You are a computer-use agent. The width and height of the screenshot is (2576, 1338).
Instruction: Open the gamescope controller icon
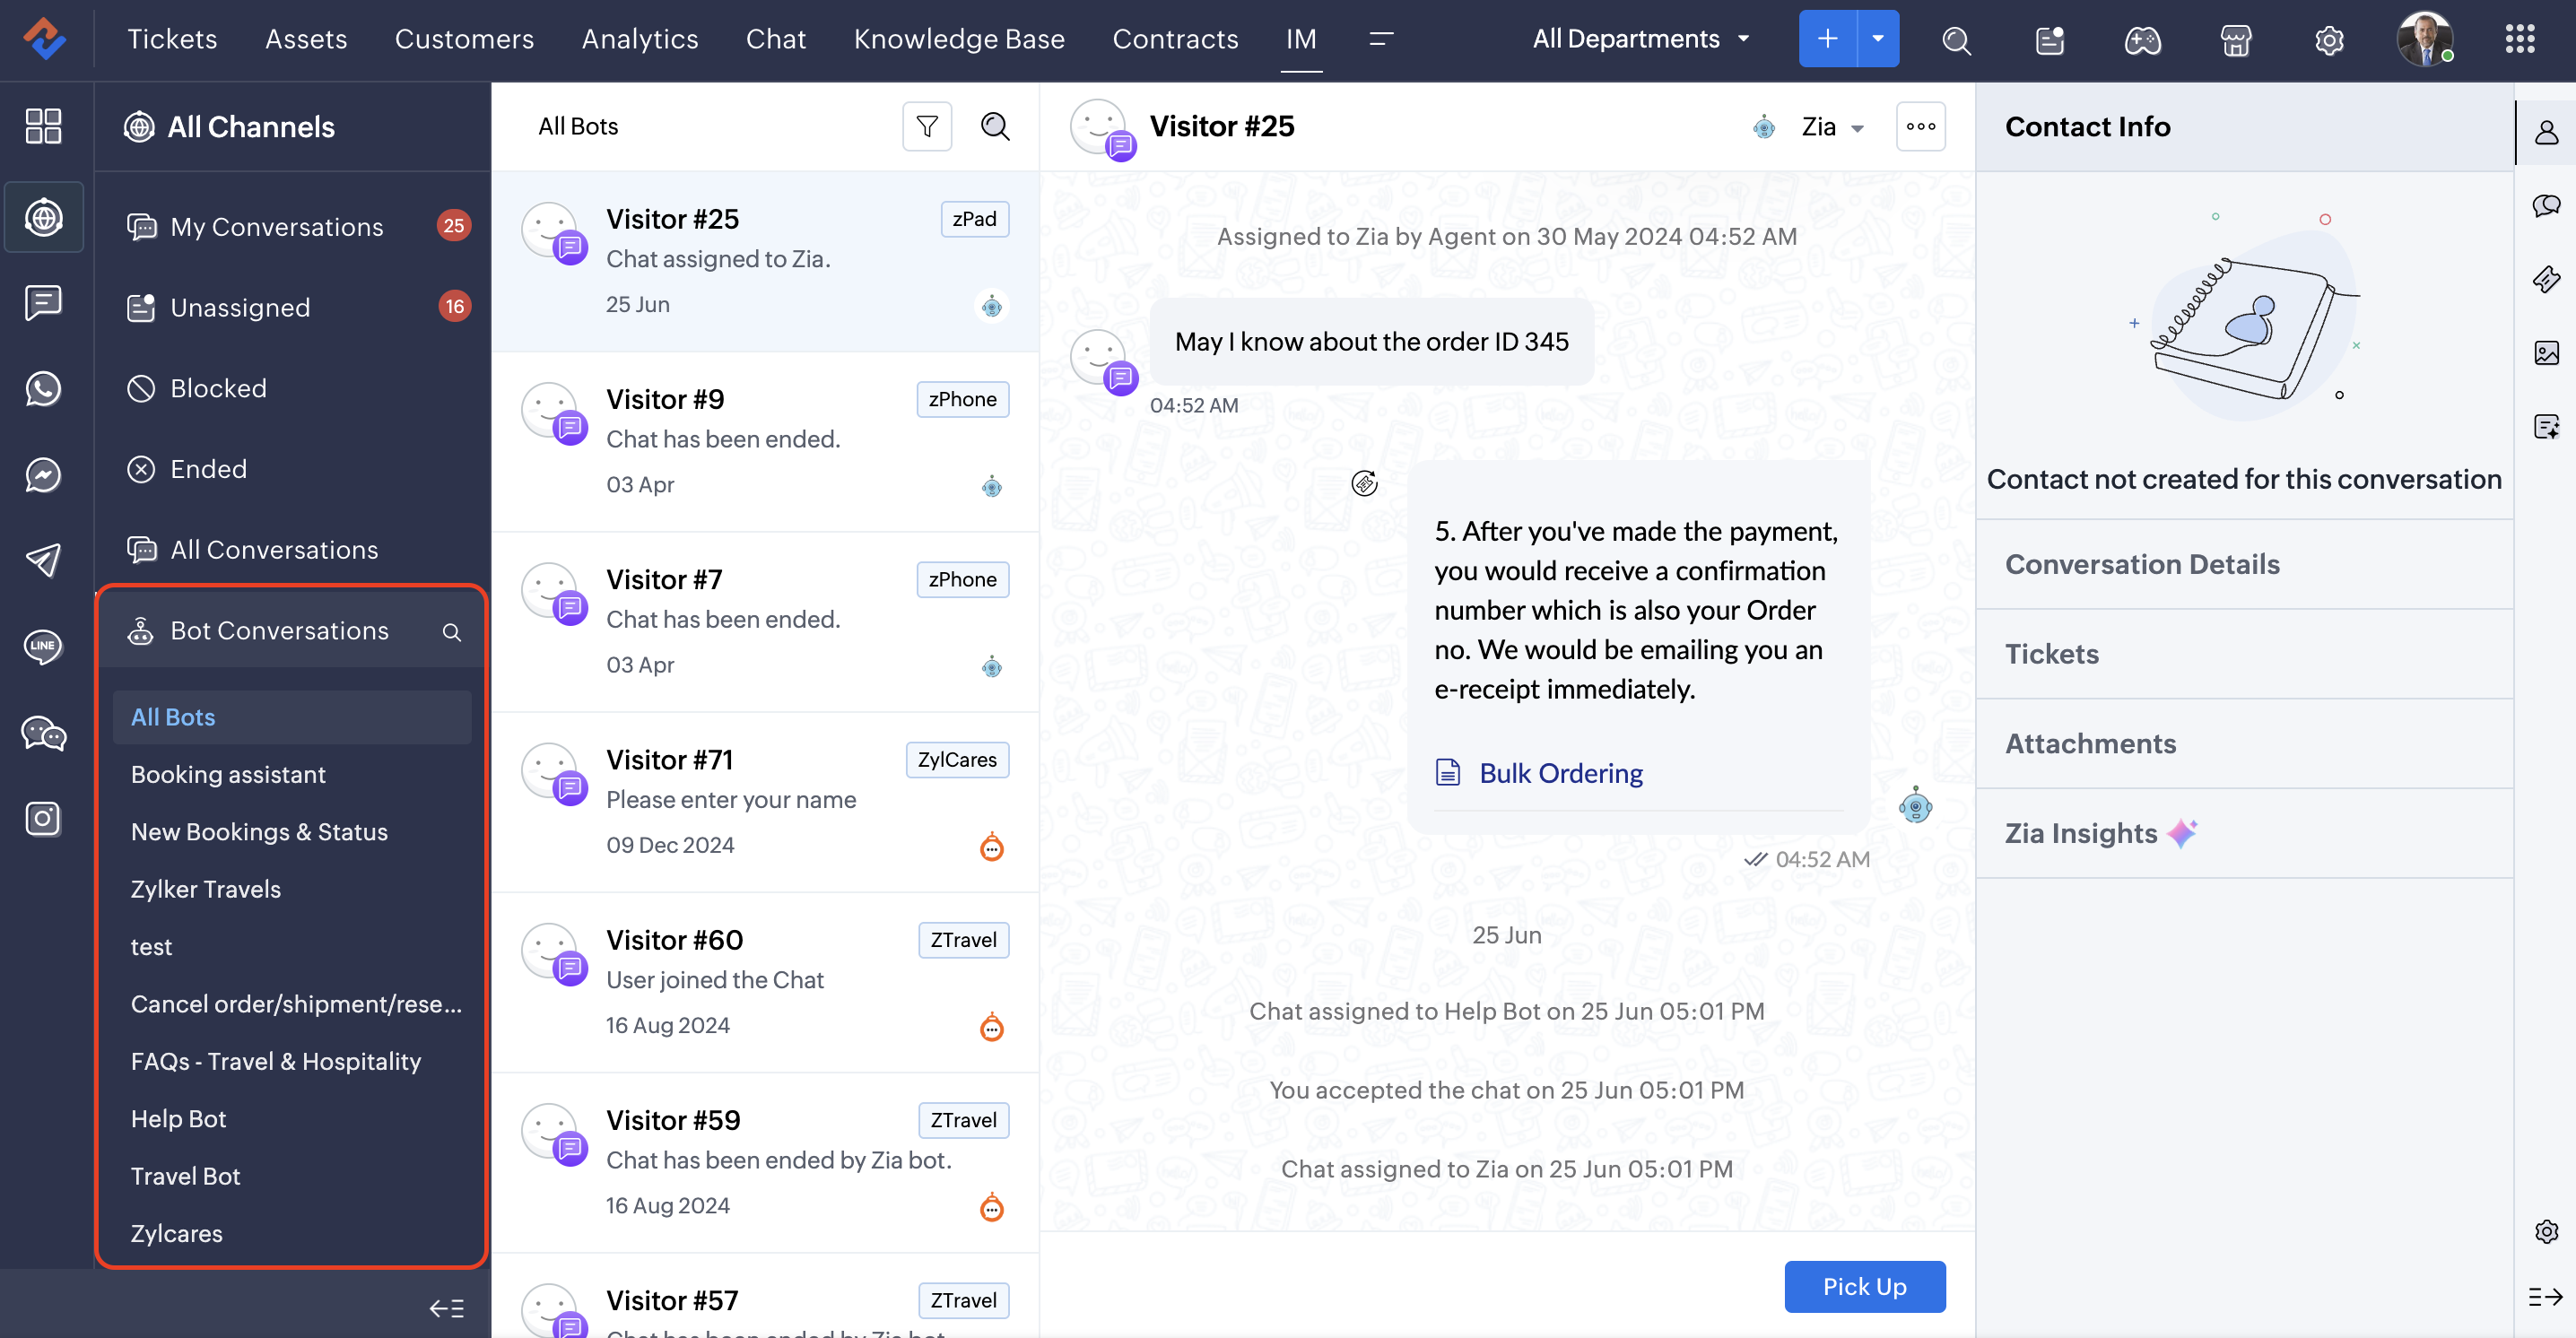[2142, 40]
